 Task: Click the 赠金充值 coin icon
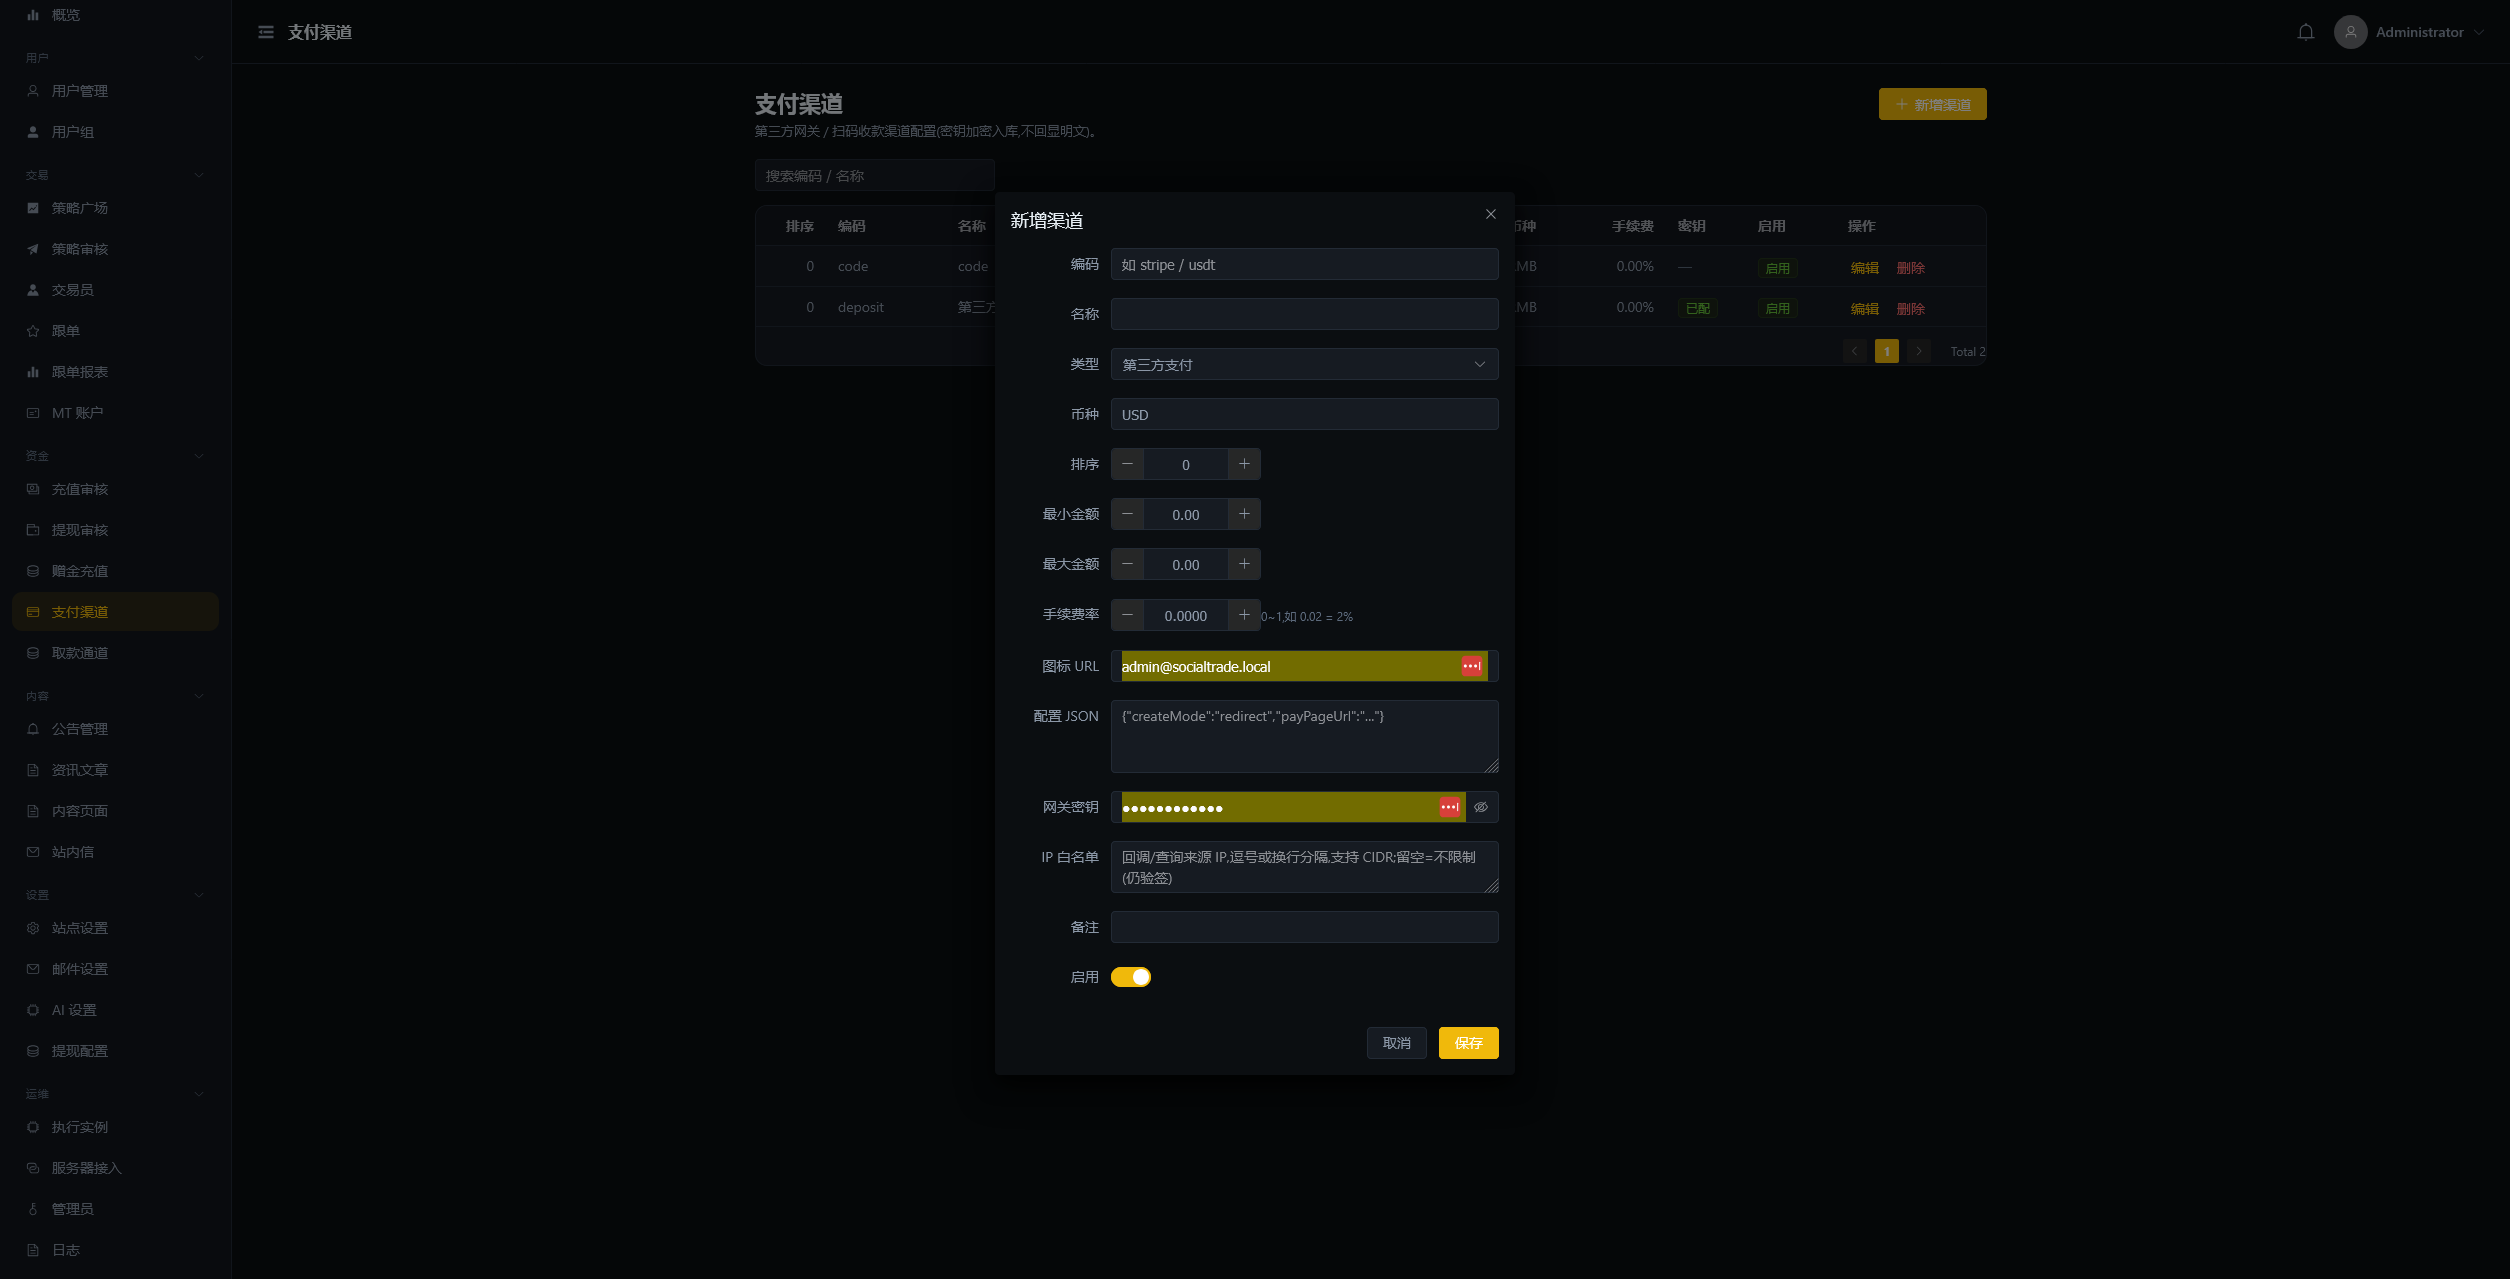[33, 571]
